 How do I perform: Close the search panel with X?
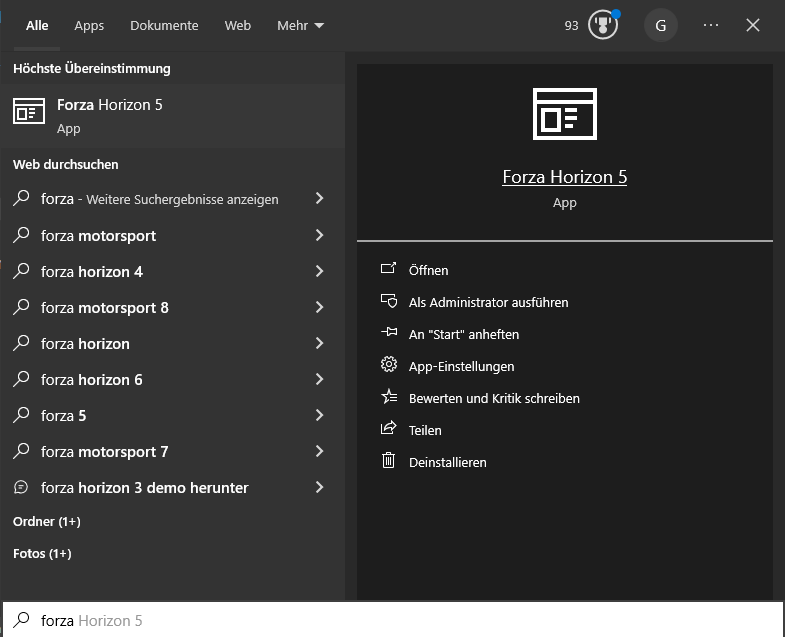coord(752,25)
